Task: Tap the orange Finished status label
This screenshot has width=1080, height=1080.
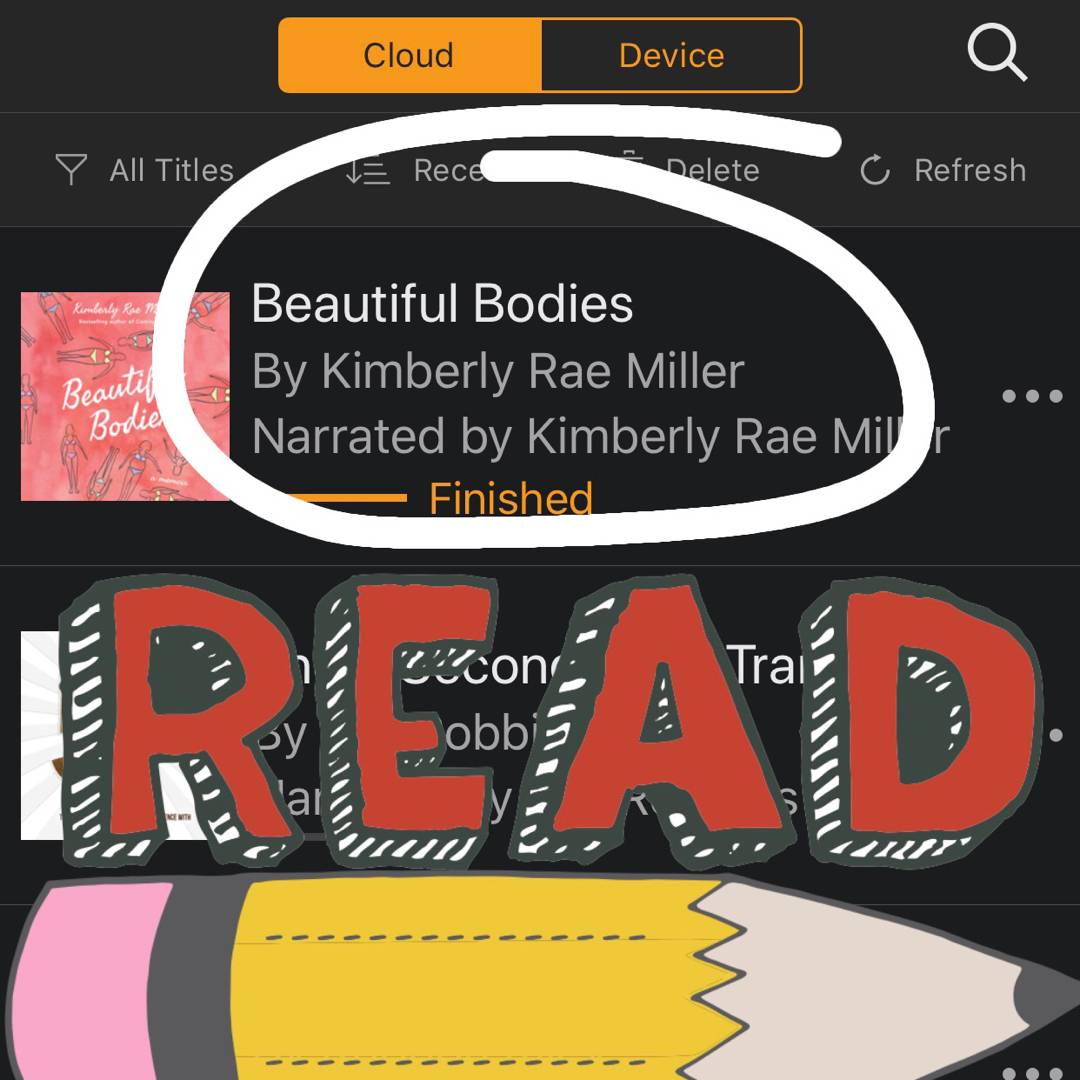Action: pos(510,497)
